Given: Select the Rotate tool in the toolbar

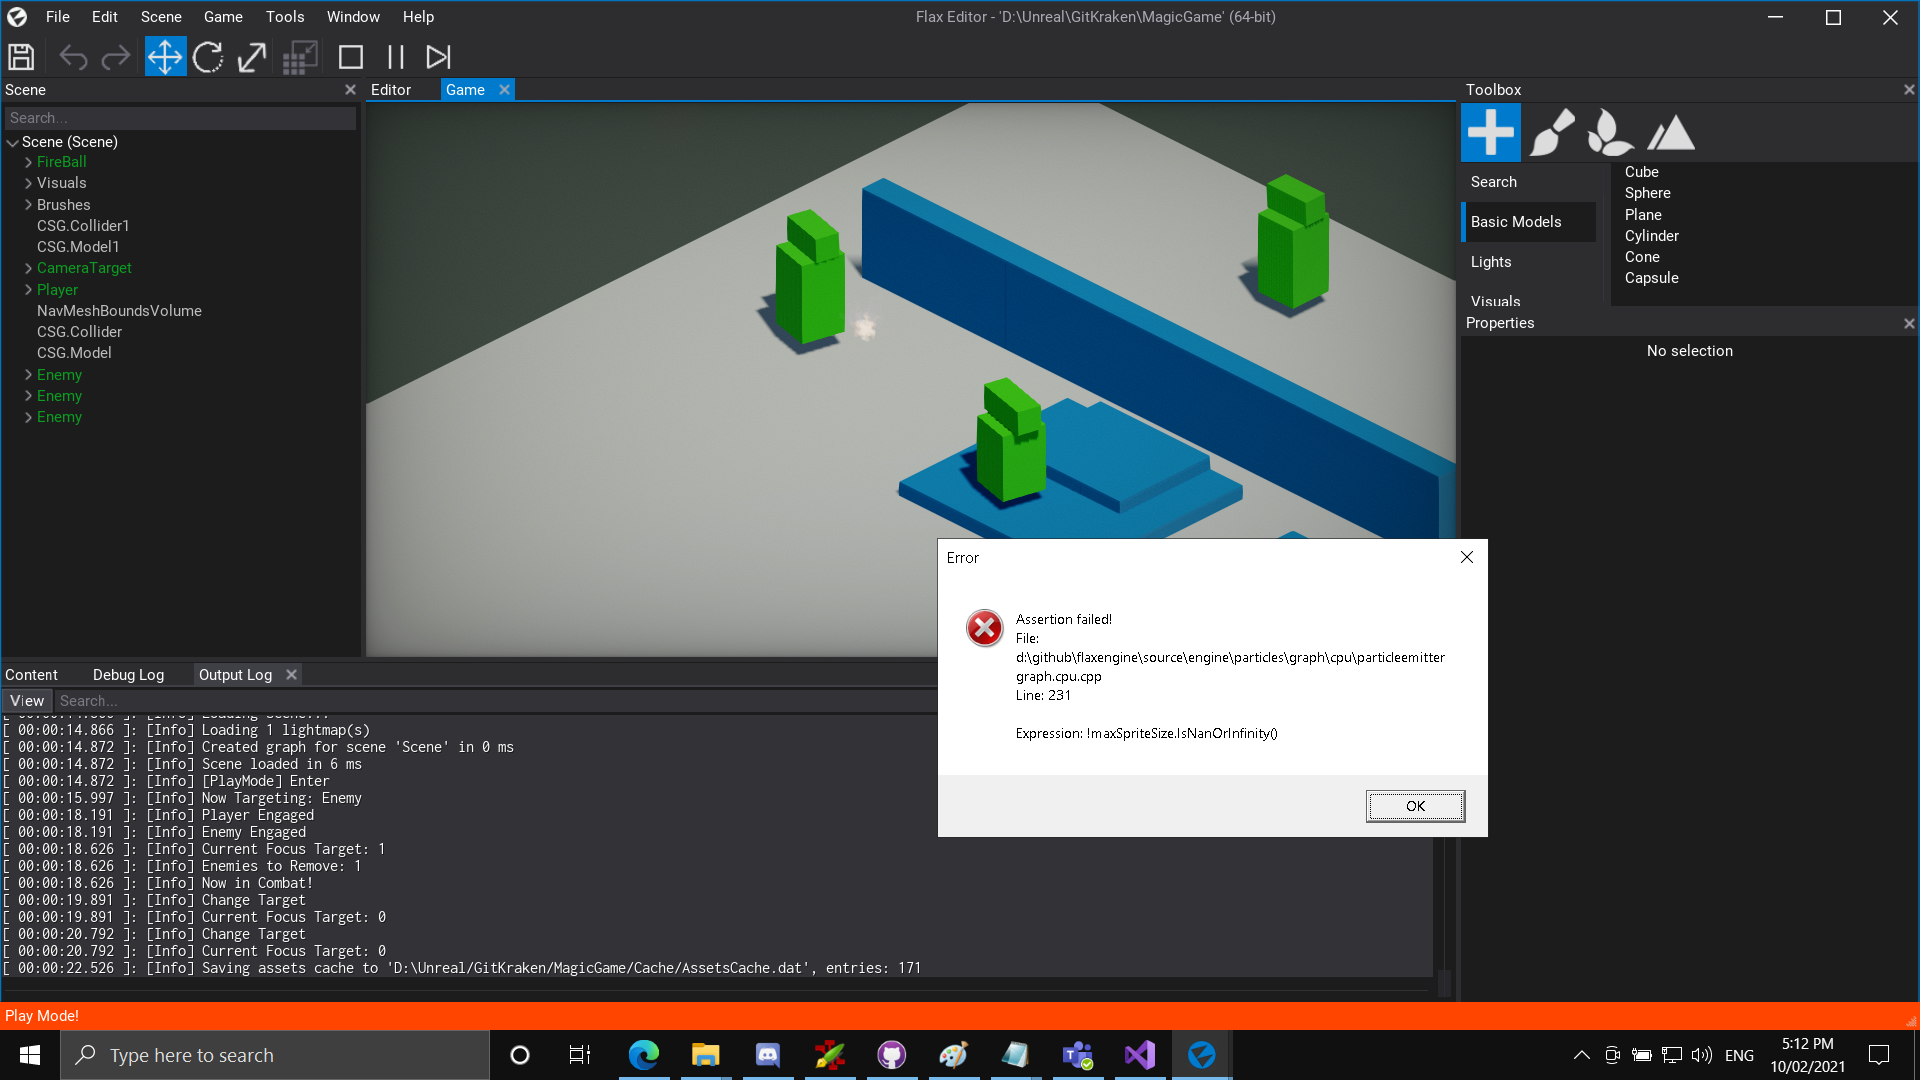Looking at the screenshot, I should pos(208,56).
